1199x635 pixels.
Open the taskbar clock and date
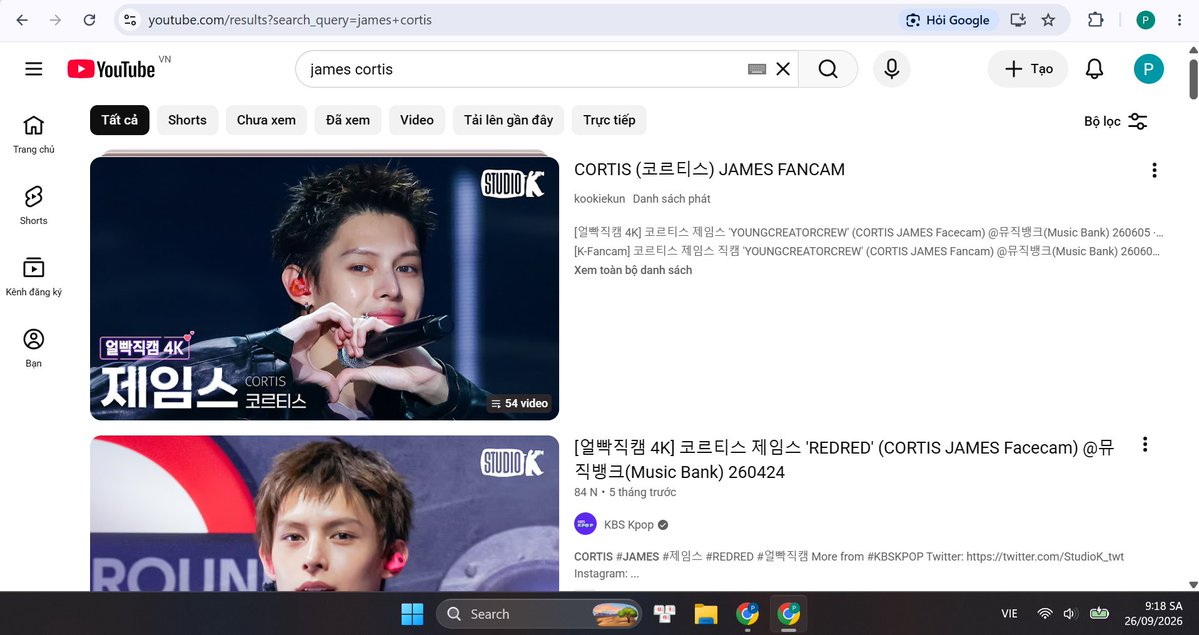(1153, 614)
